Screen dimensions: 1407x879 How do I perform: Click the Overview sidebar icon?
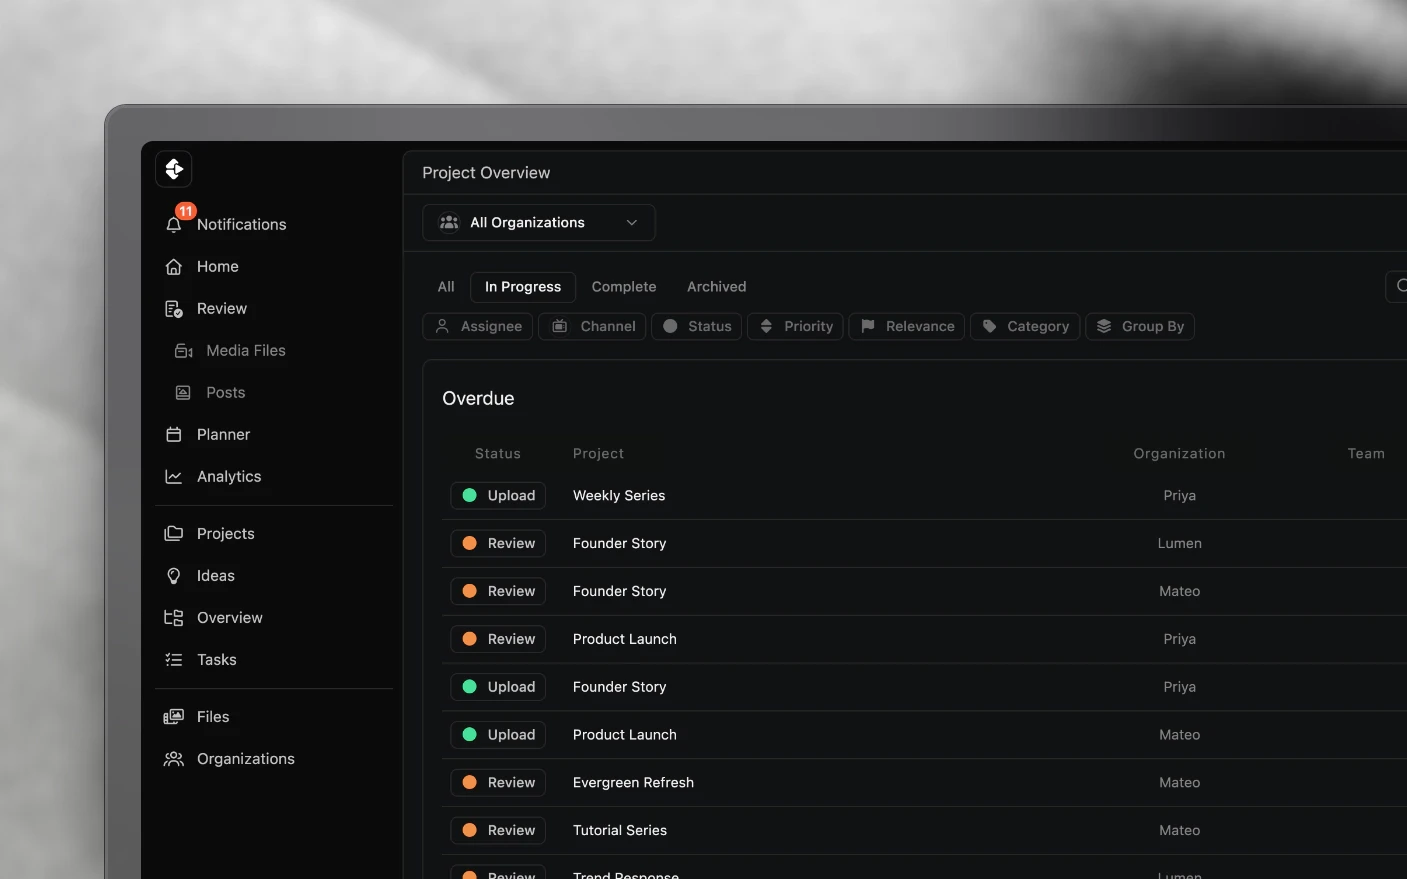point(174,618)
